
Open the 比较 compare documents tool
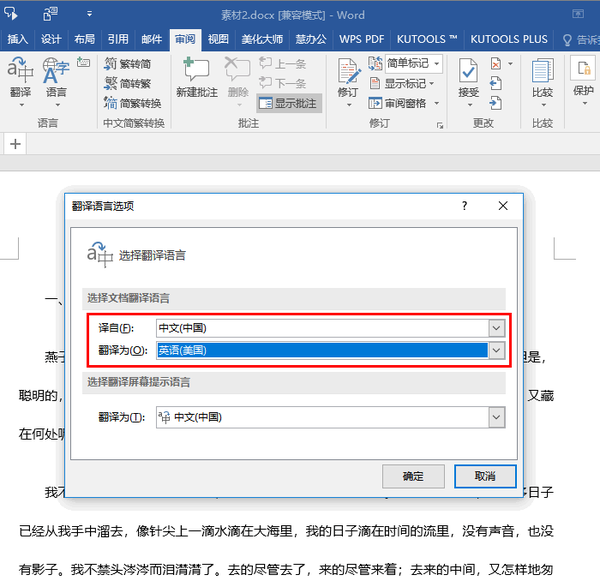542,78
